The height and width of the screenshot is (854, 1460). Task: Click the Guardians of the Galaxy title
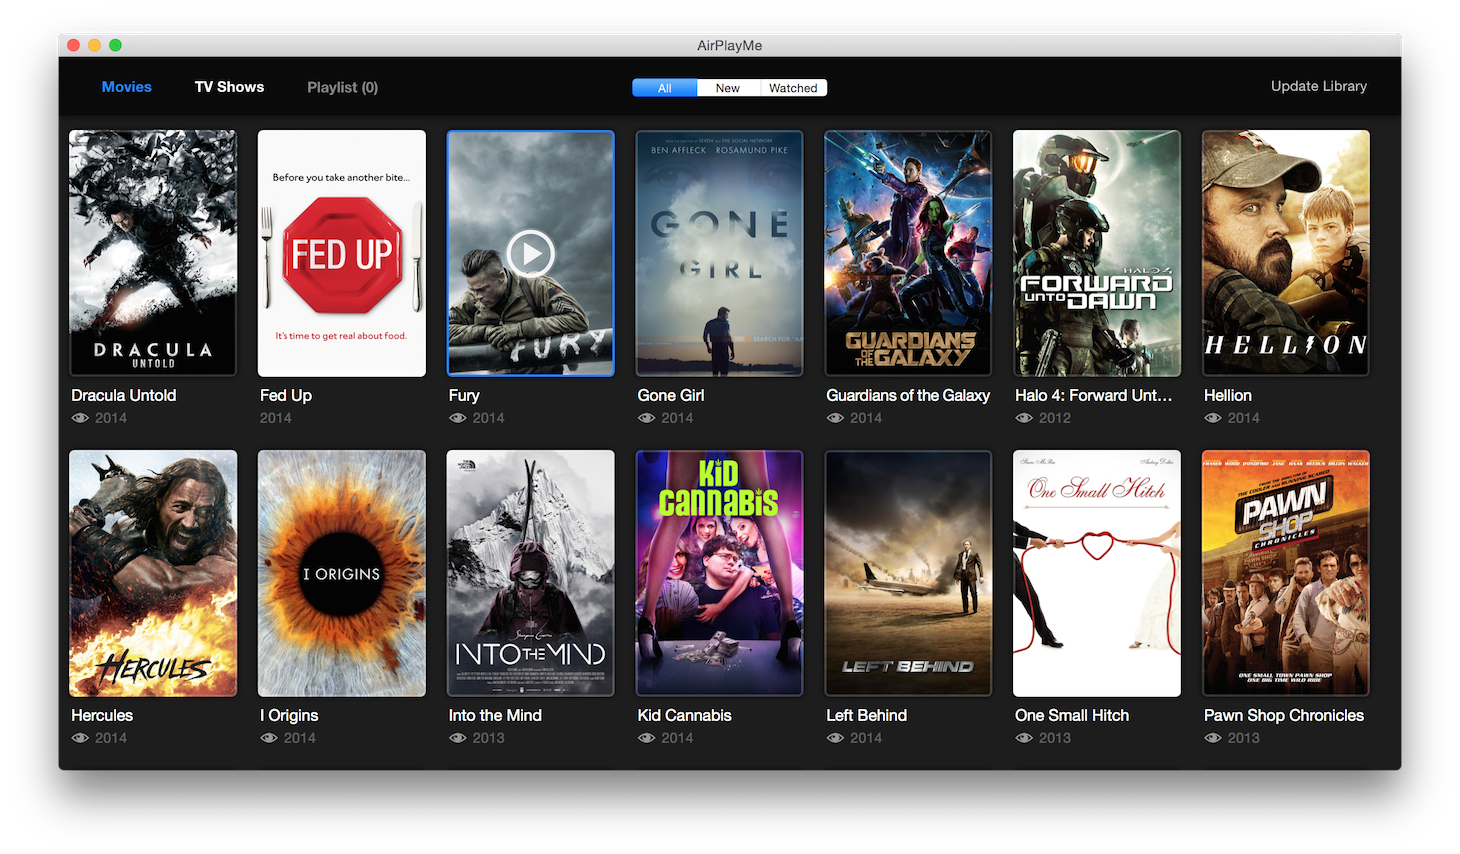pos(908,396)
